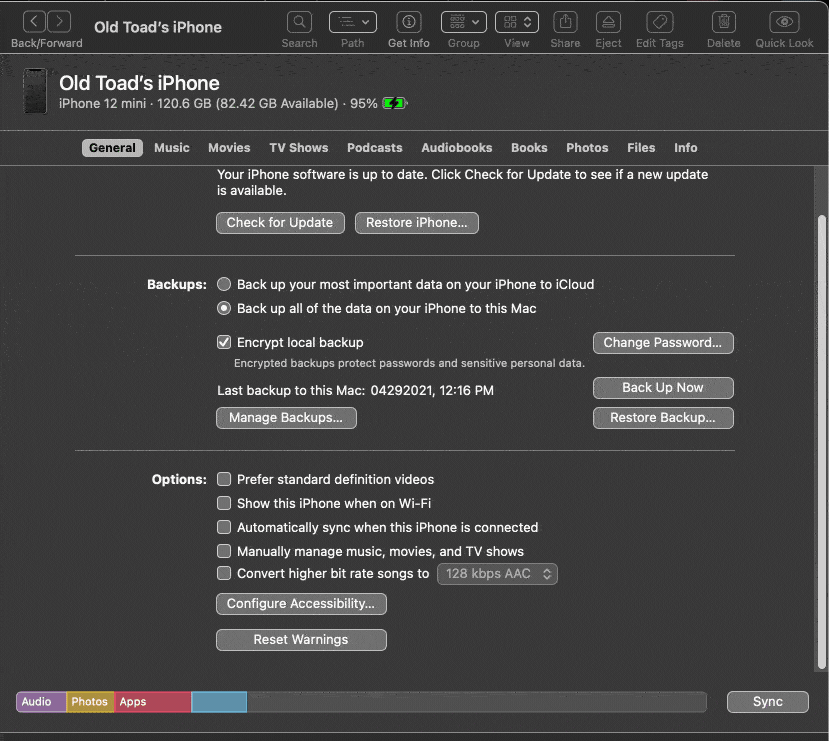
Task: Open the Path dropdown in toolbar
Action: pyautogui.click(x=353, y=22)
